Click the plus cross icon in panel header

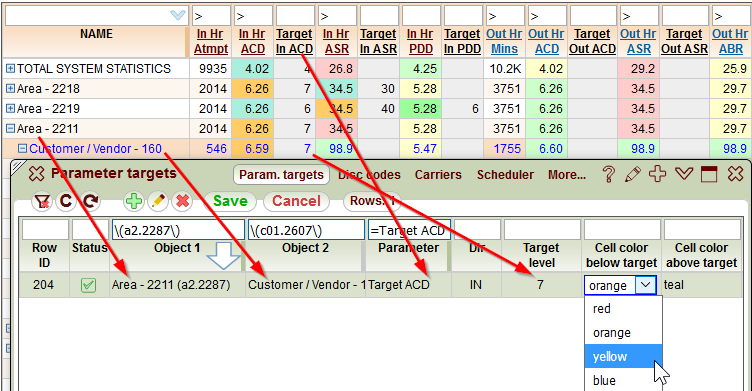pyautogui.click(x=658, y=174)
